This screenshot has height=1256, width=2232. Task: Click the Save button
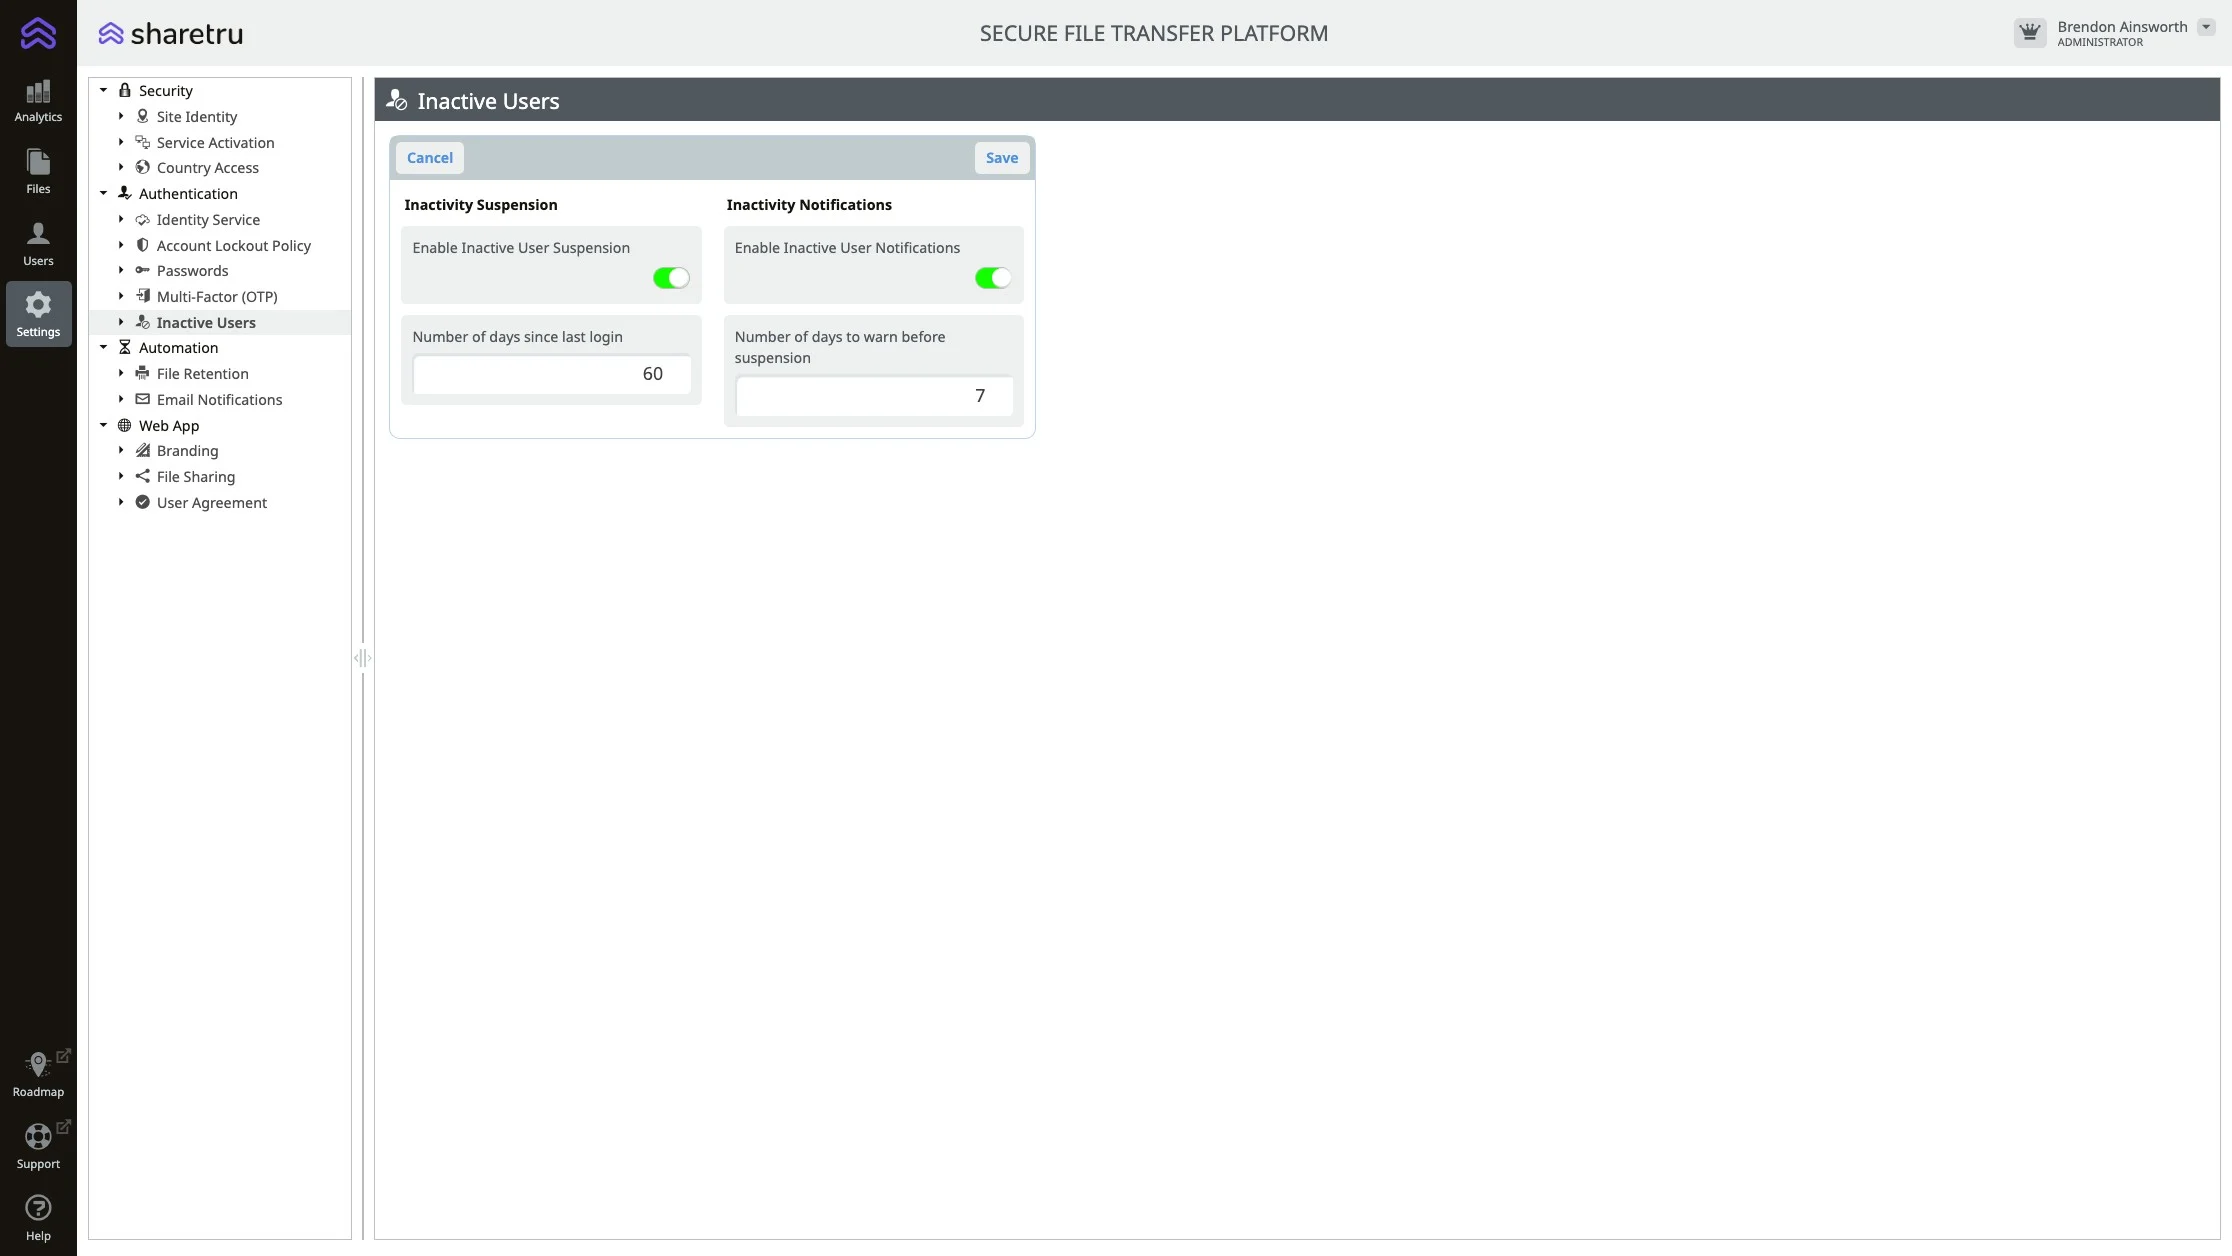tap(1001, 158)
